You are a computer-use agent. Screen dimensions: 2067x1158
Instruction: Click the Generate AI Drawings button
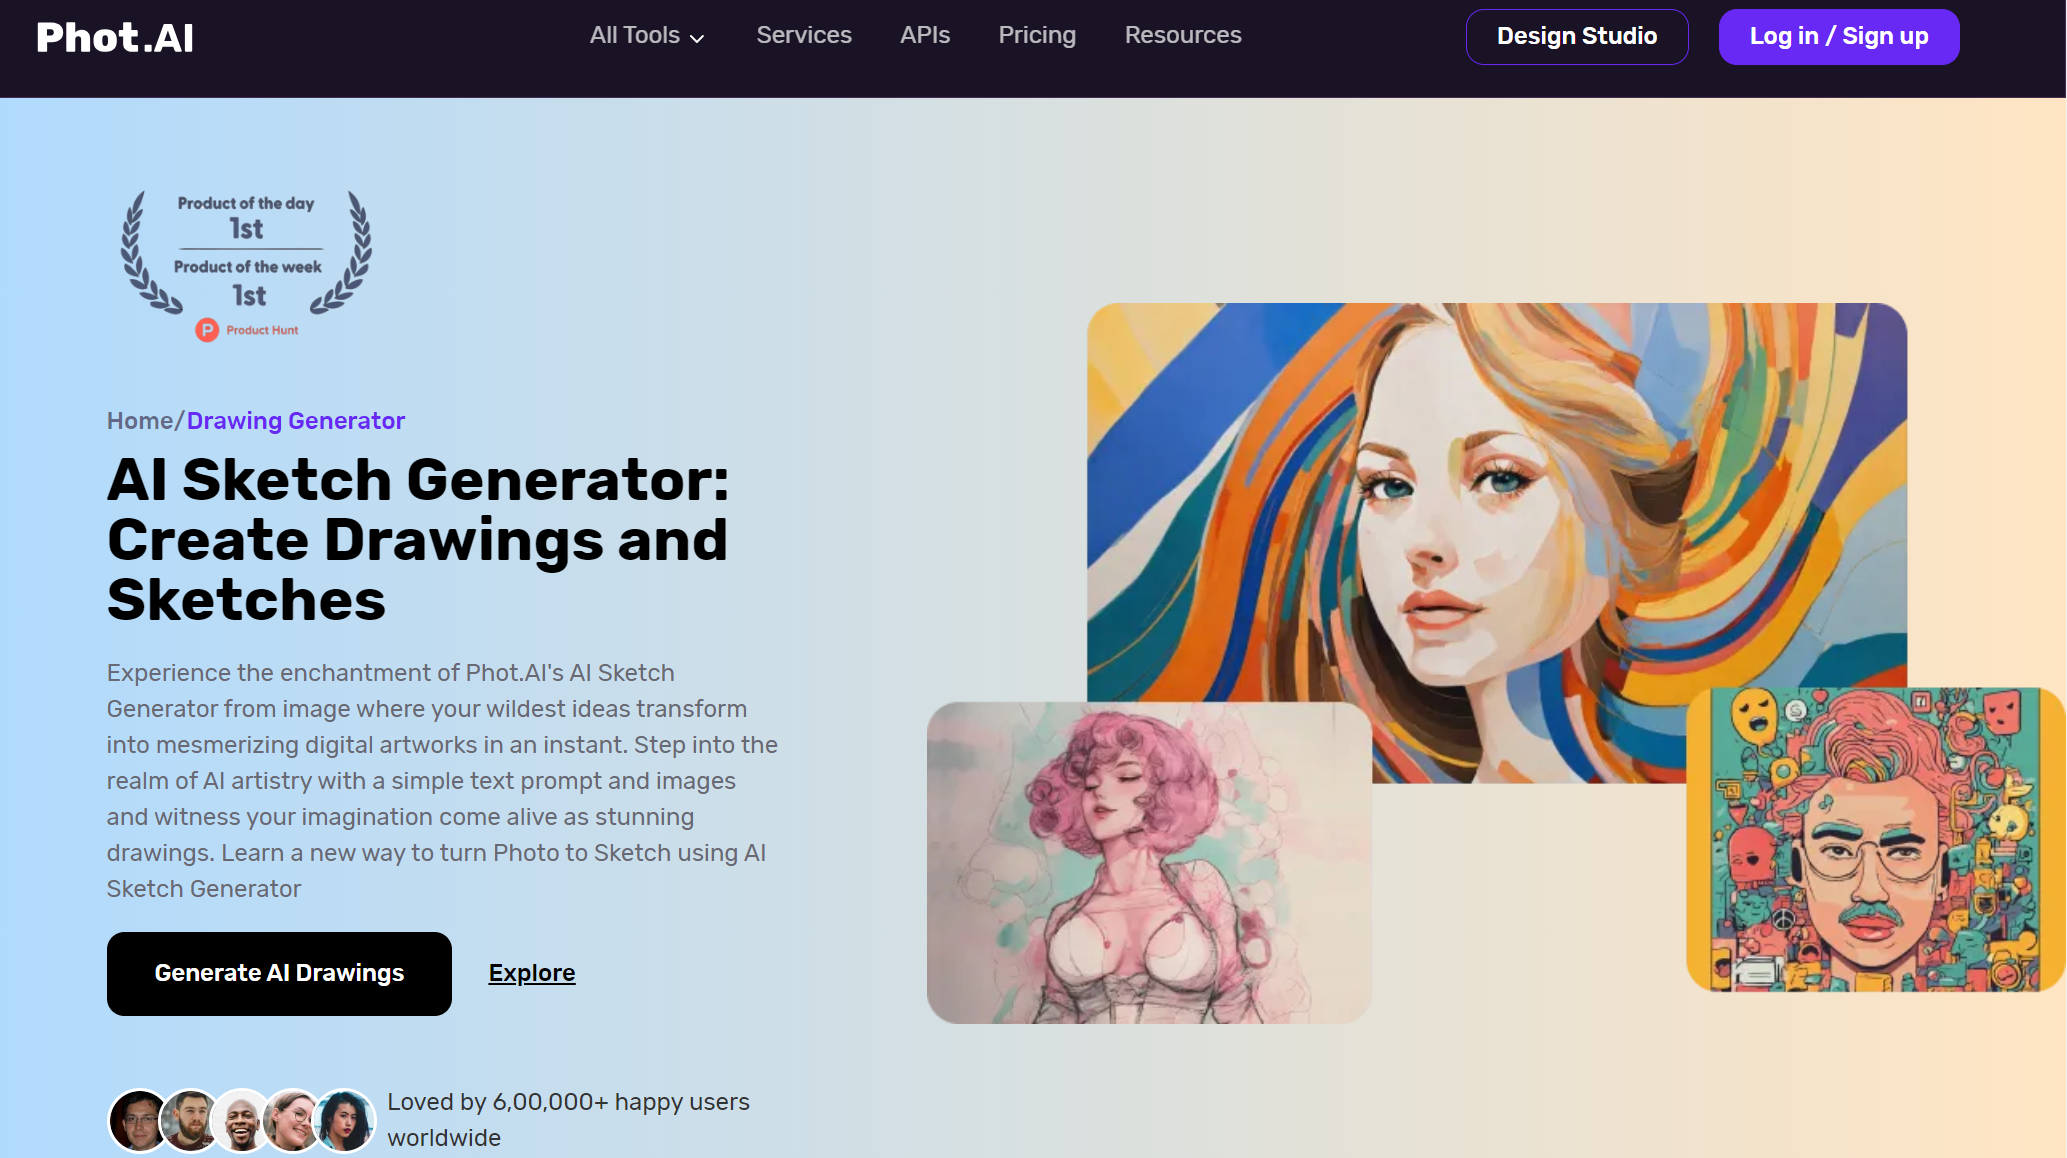[x=278, y=974]
